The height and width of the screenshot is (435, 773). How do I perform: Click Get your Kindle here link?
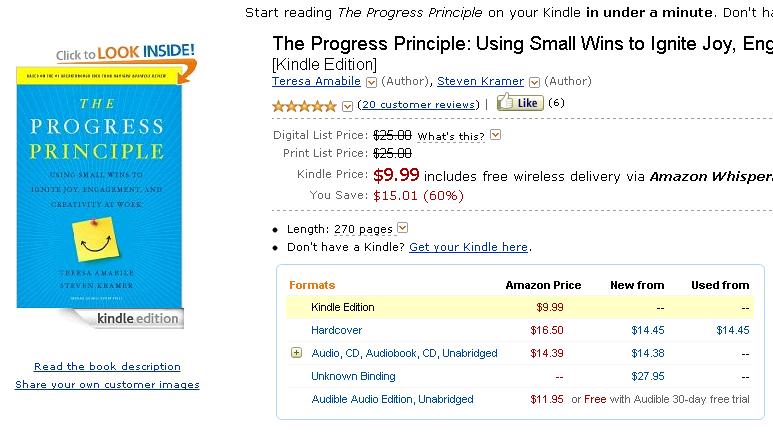pyautogui.click(x=468, y=247)
